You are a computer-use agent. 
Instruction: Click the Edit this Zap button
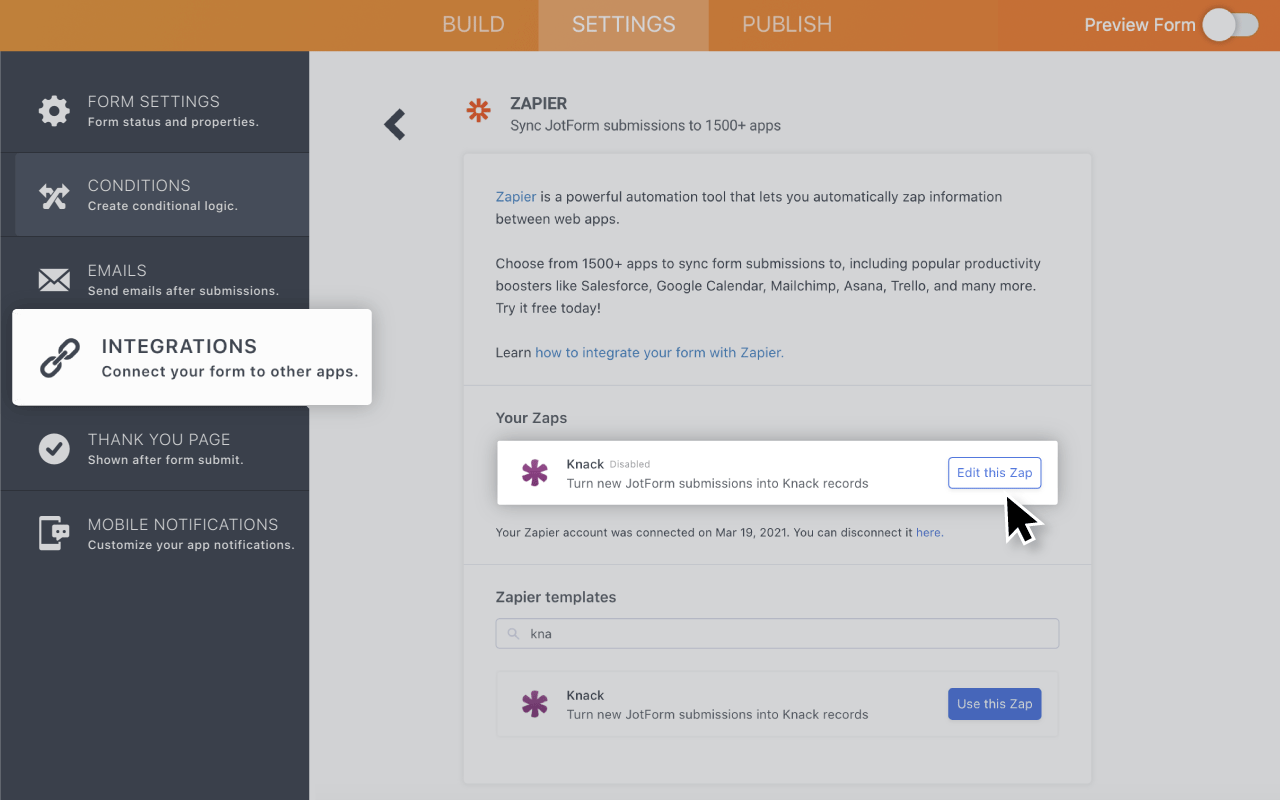click(994, 472)
